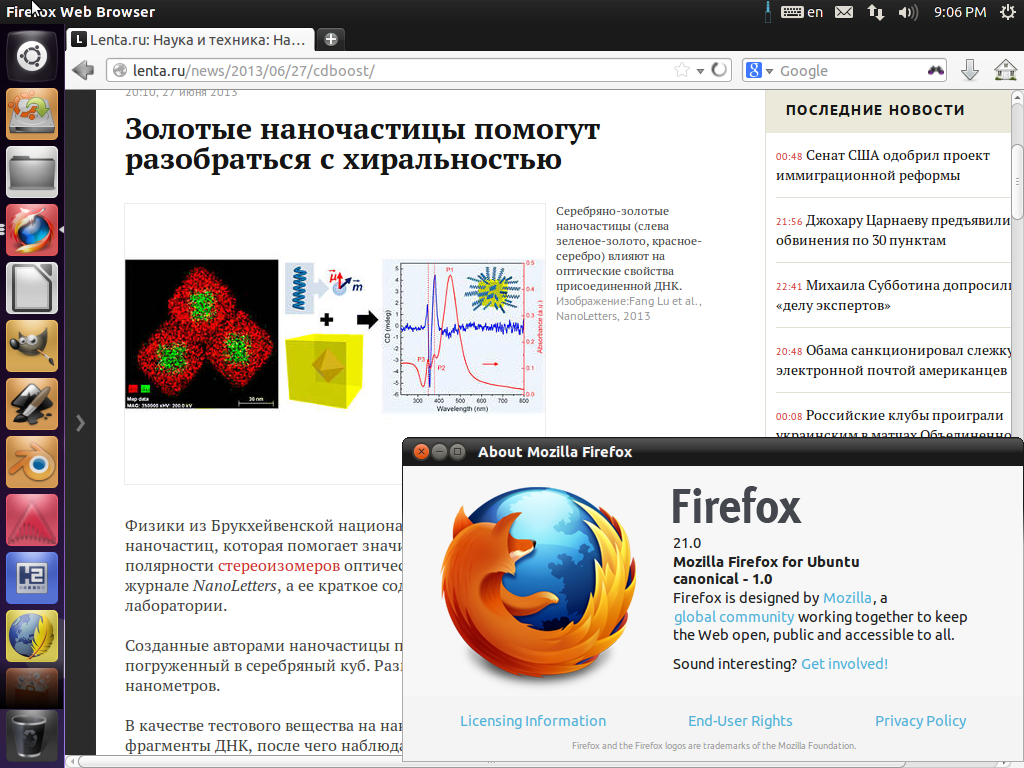The width and height of the screenshot is (1024, 768).
Task: Expand the URL history dropdown arrow
Action: coord(700,71)
